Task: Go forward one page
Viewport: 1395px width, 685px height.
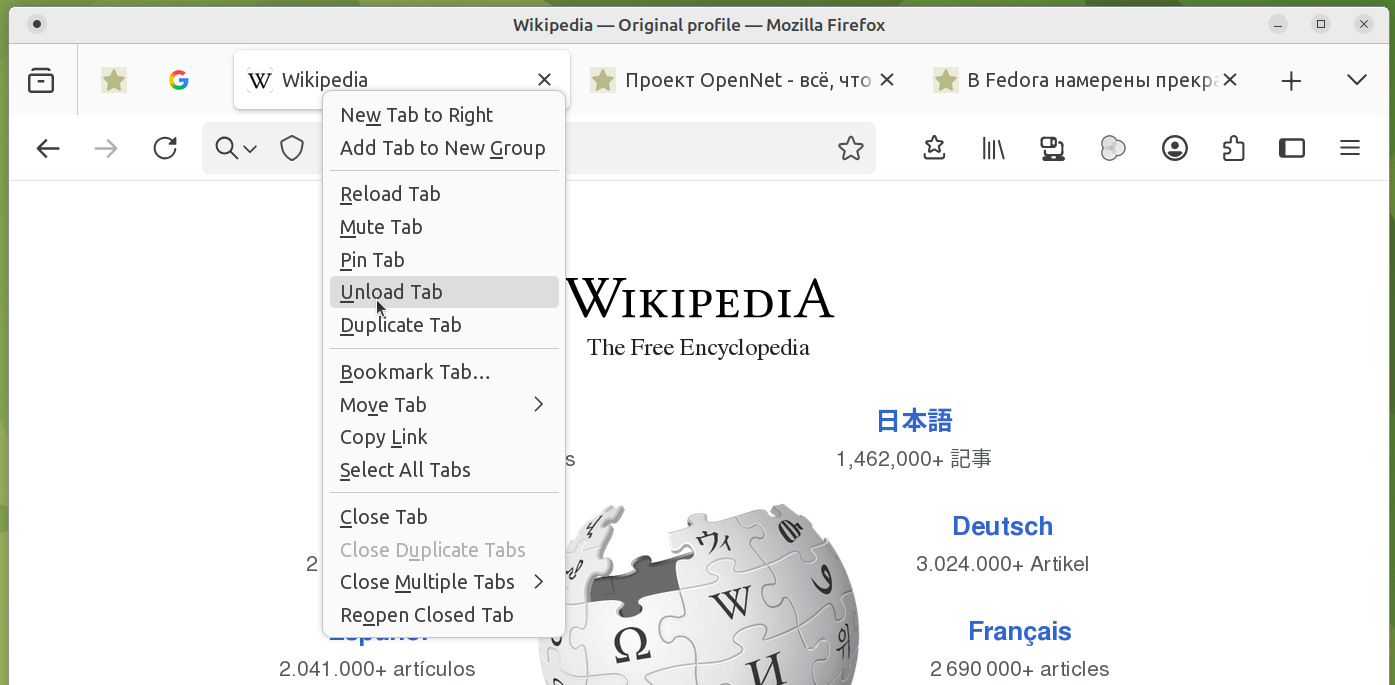Action: (x=105, y=149)
